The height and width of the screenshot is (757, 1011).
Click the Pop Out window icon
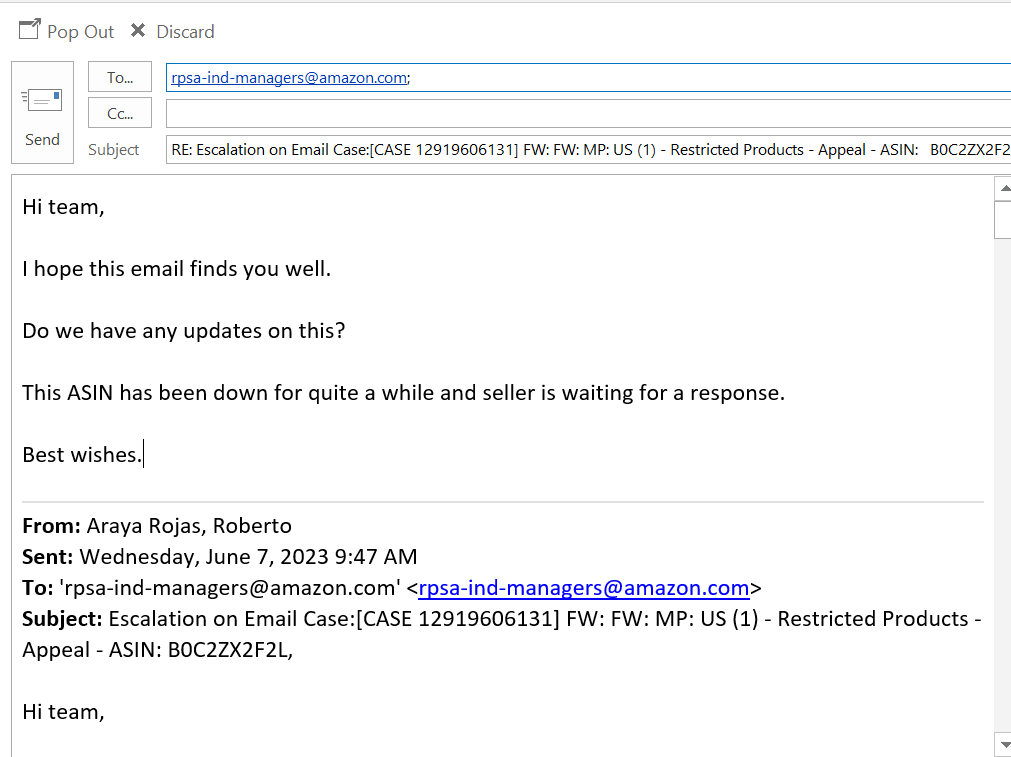tap(30, 30)
